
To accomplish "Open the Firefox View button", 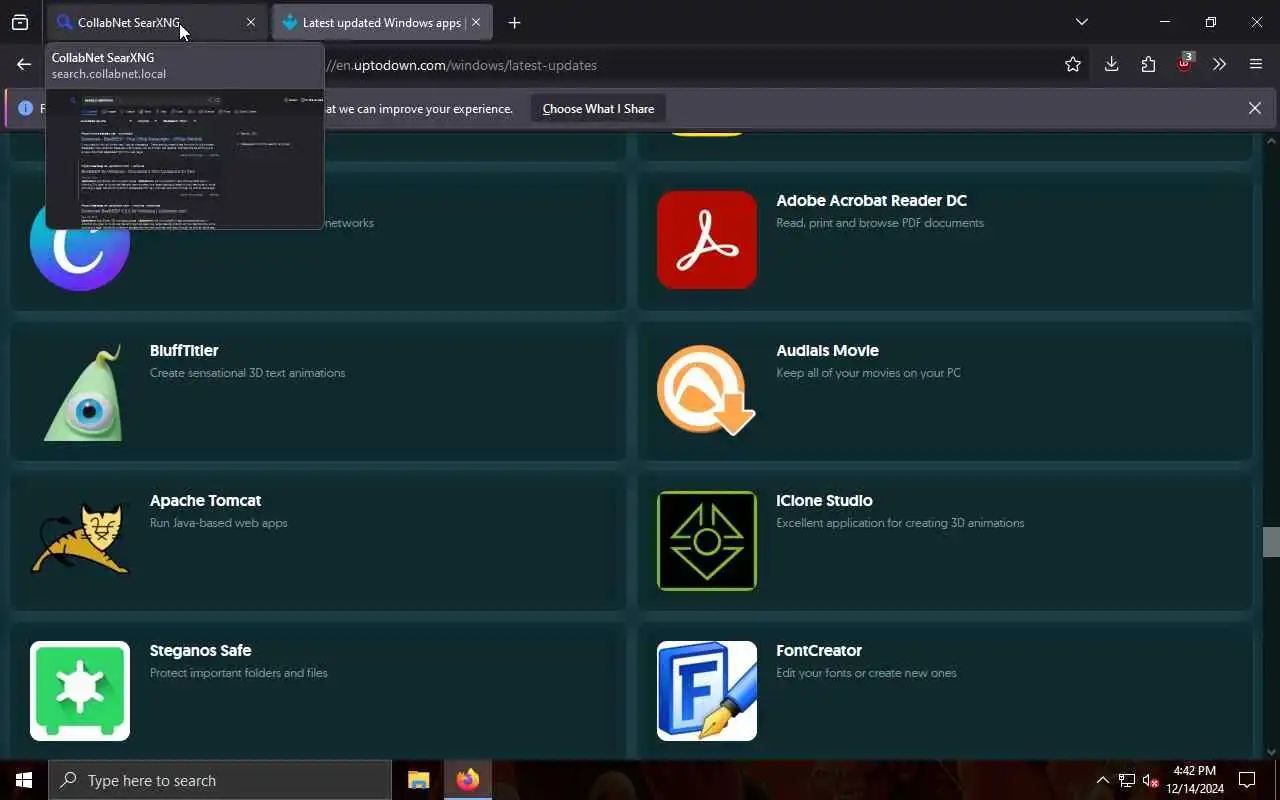I will click(x=20, y=22).
